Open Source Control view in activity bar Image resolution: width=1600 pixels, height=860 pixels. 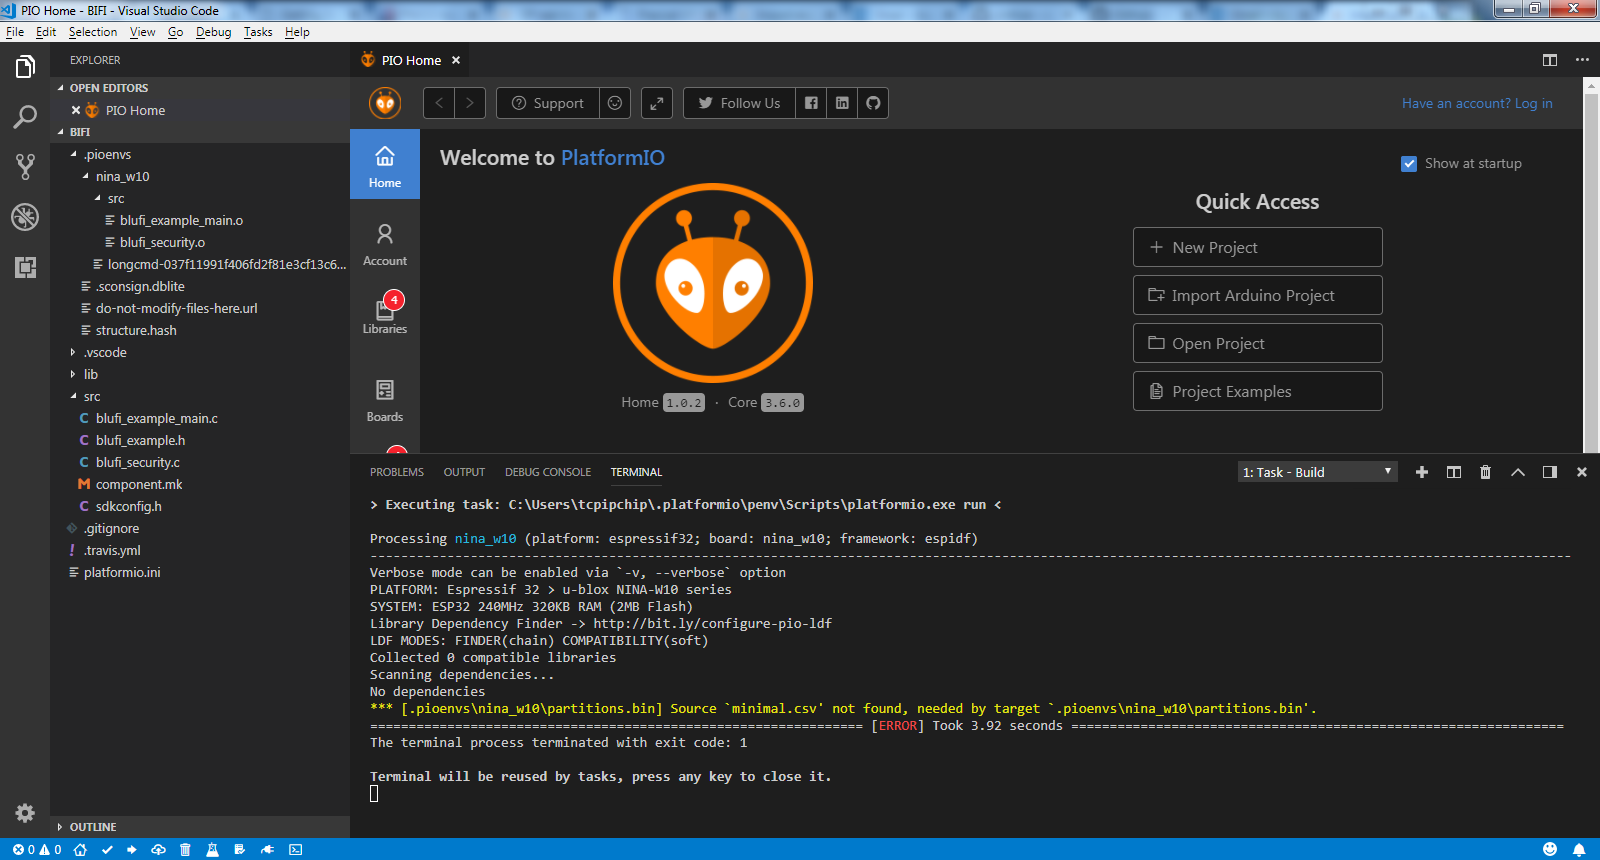coord(25,167)
